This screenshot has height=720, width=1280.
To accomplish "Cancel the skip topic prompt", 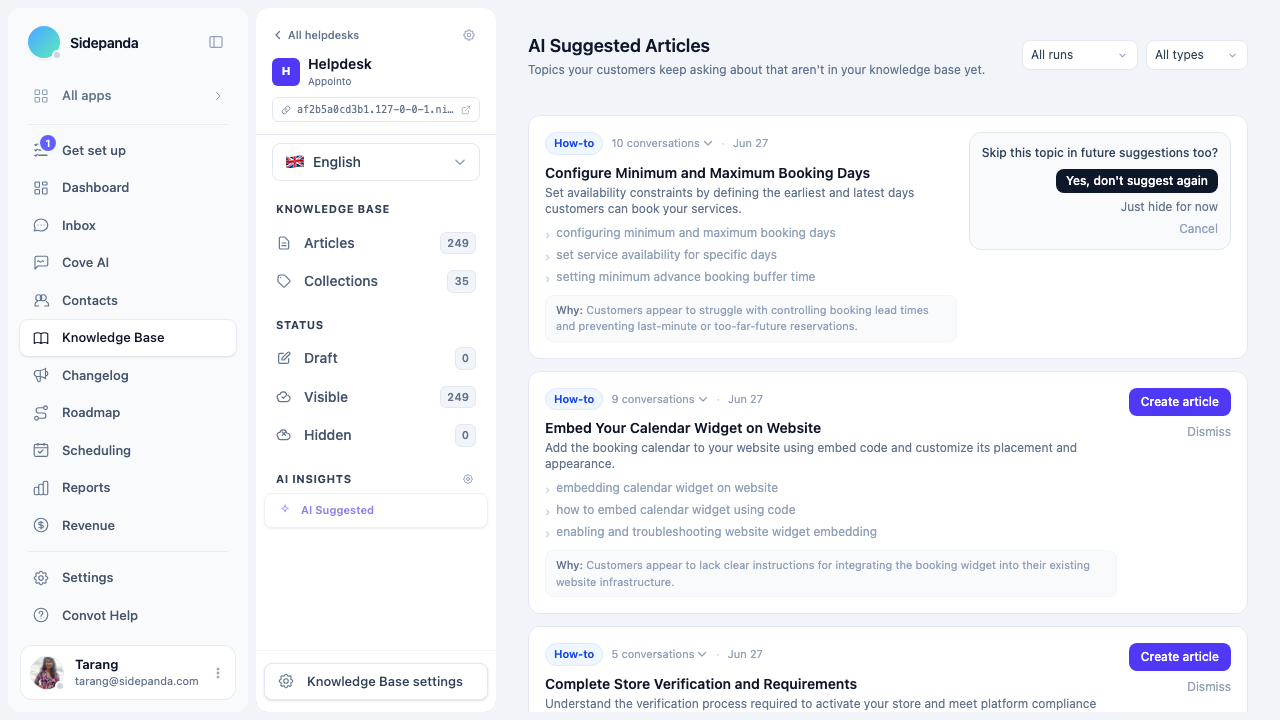I will click(1198, 229).
